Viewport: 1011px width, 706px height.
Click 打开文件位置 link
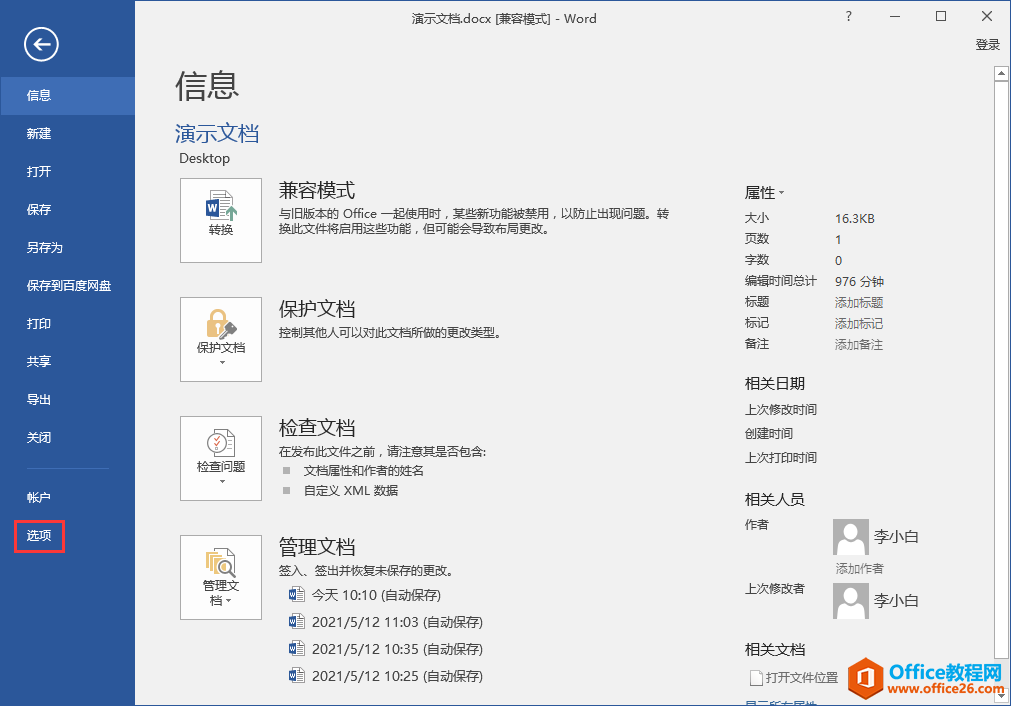801,678
